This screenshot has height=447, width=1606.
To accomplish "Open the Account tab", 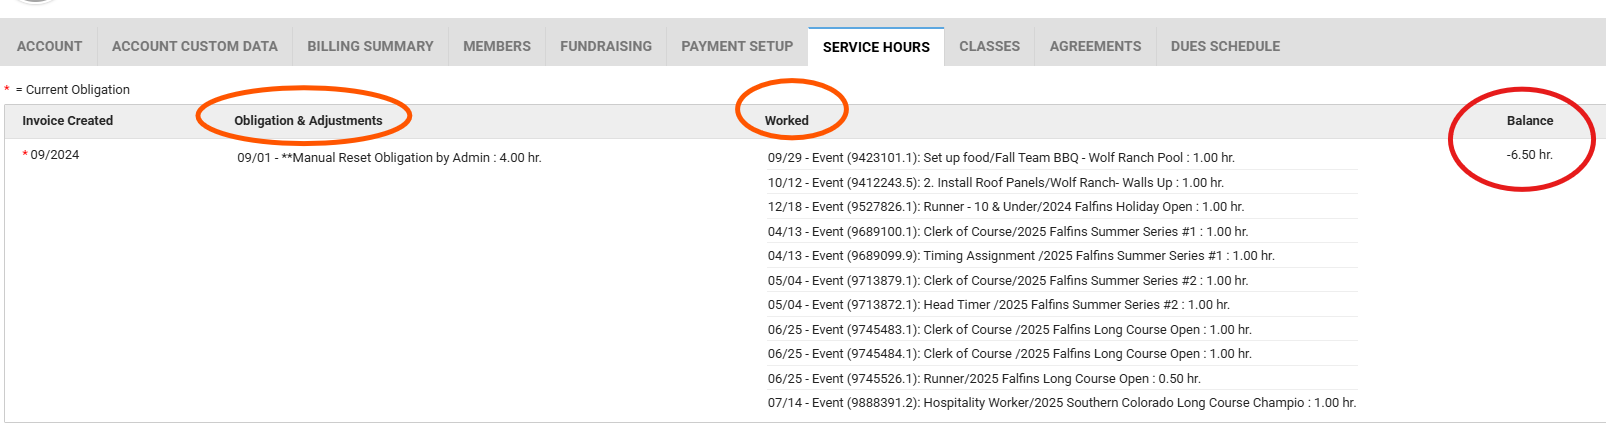I will [49, 46].
